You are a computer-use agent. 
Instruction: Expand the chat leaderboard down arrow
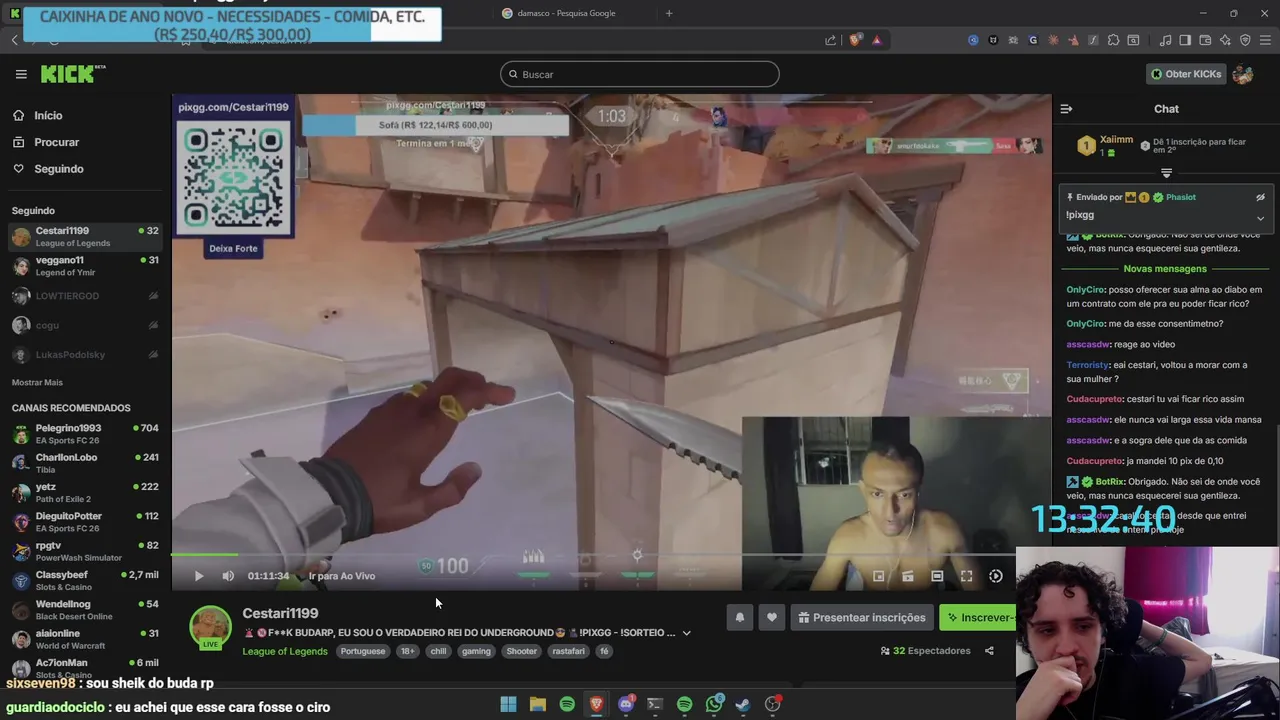click(x=1166, y=173)
